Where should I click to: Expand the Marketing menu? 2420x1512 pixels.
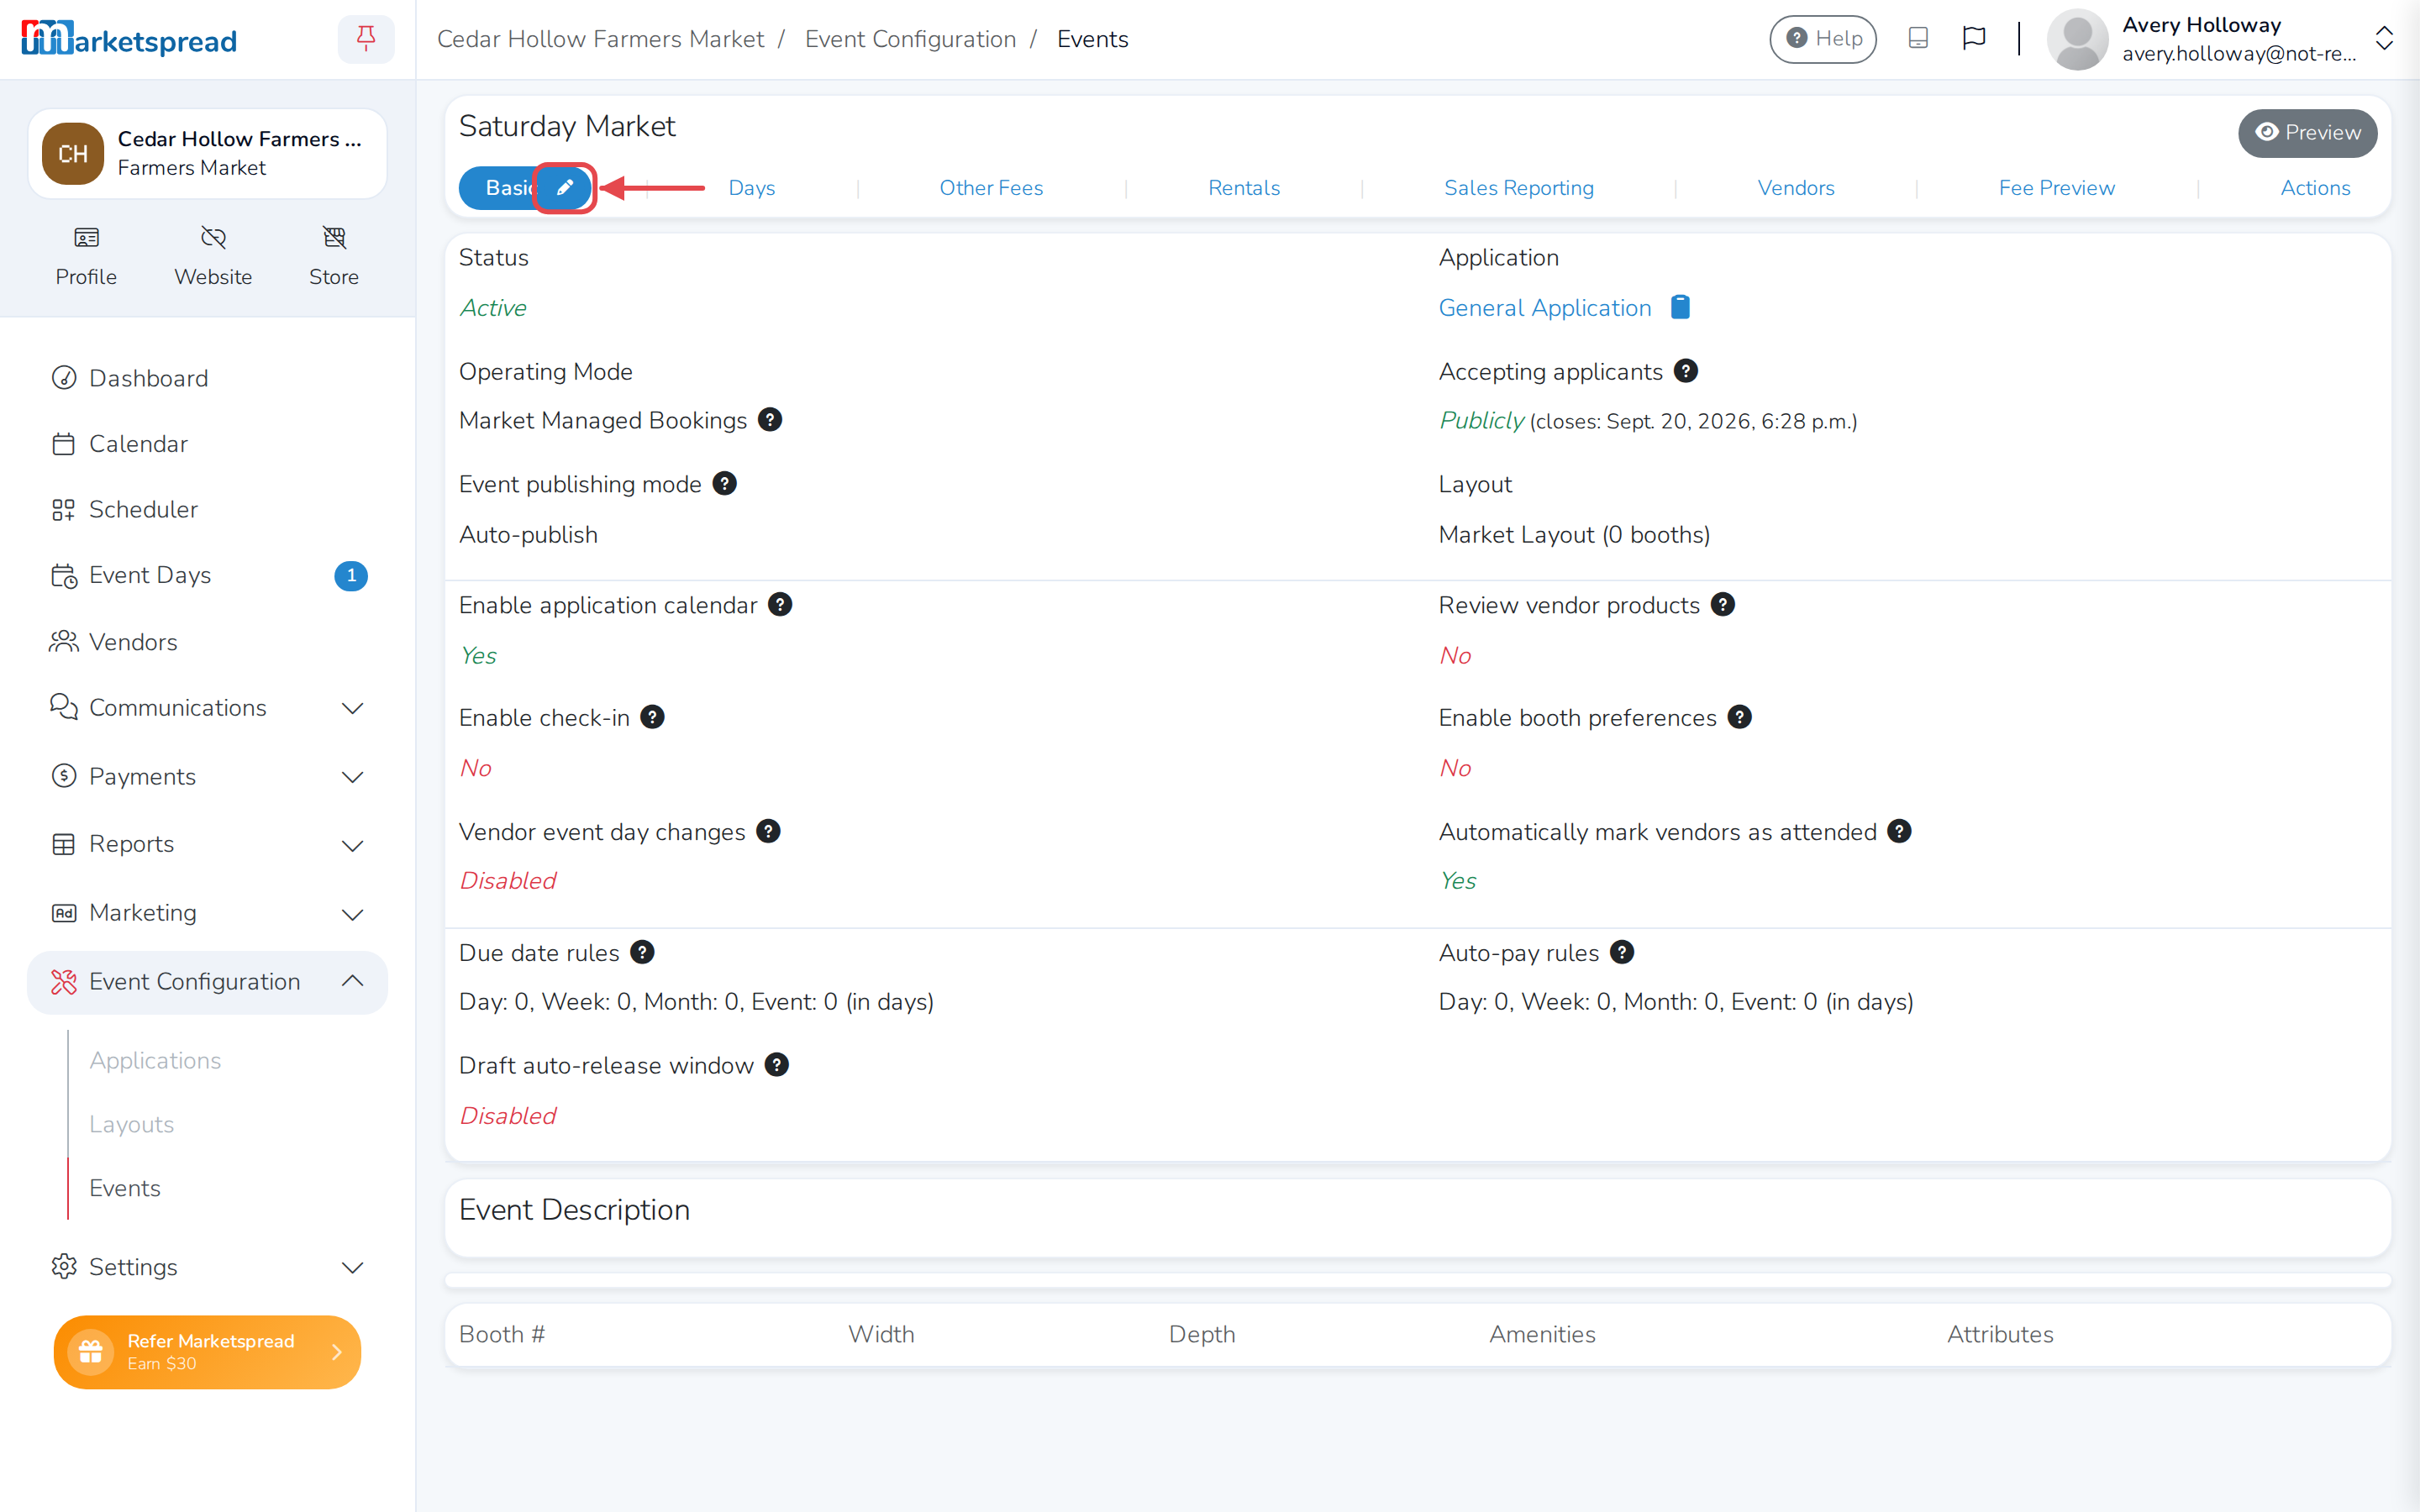207,913
